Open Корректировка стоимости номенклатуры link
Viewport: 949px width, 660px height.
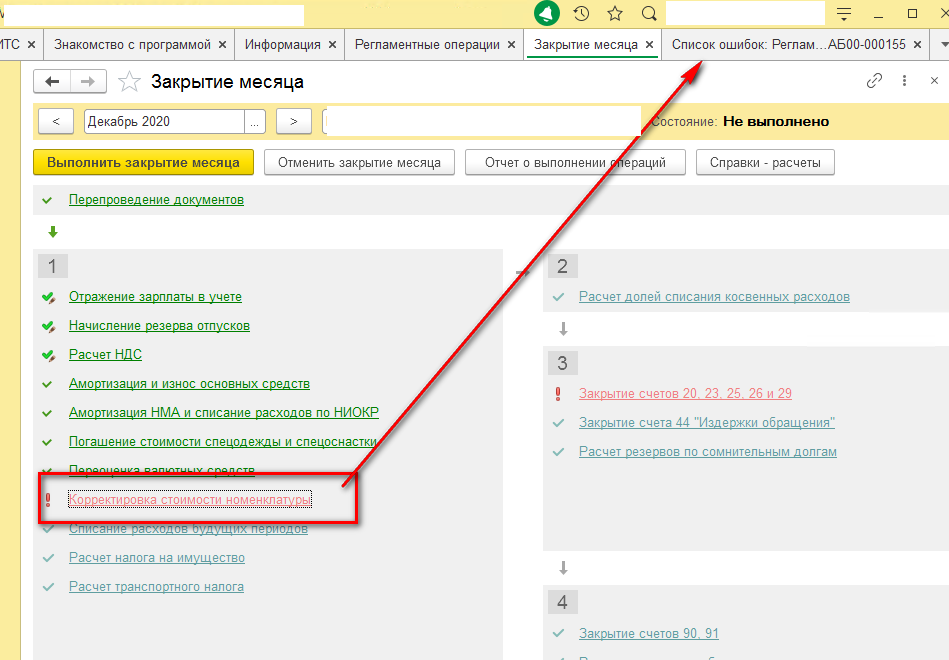(189, 499)
